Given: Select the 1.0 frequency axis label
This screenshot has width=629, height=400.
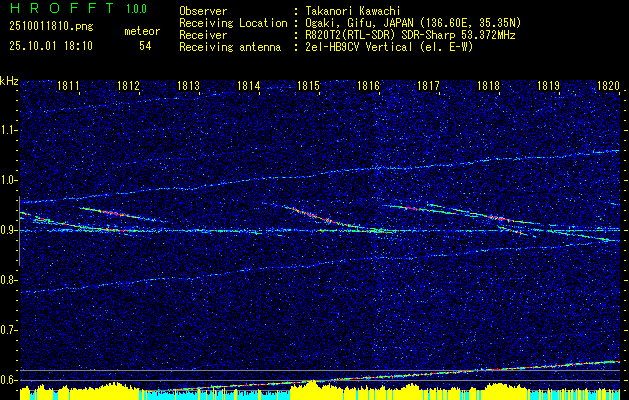Looking at the screenshot, I should pyautogui.click(x=9, y=180).
